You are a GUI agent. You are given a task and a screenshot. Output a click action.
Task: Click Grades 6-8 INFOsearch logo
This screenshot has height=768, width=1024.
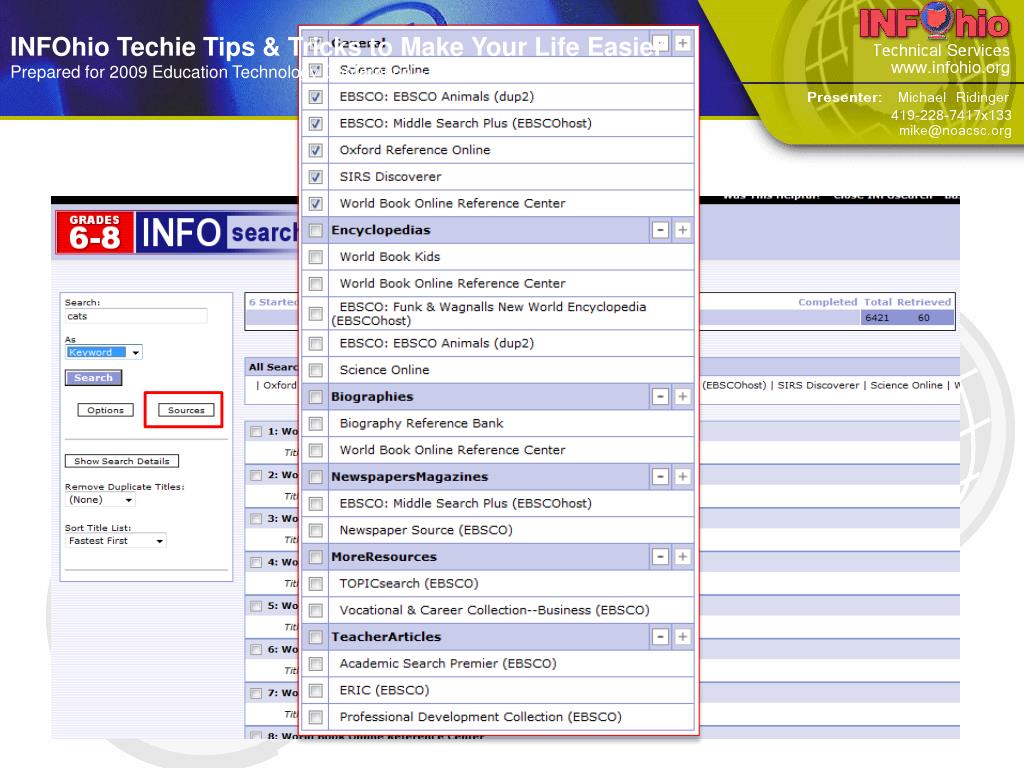click(x=176, y=232)
